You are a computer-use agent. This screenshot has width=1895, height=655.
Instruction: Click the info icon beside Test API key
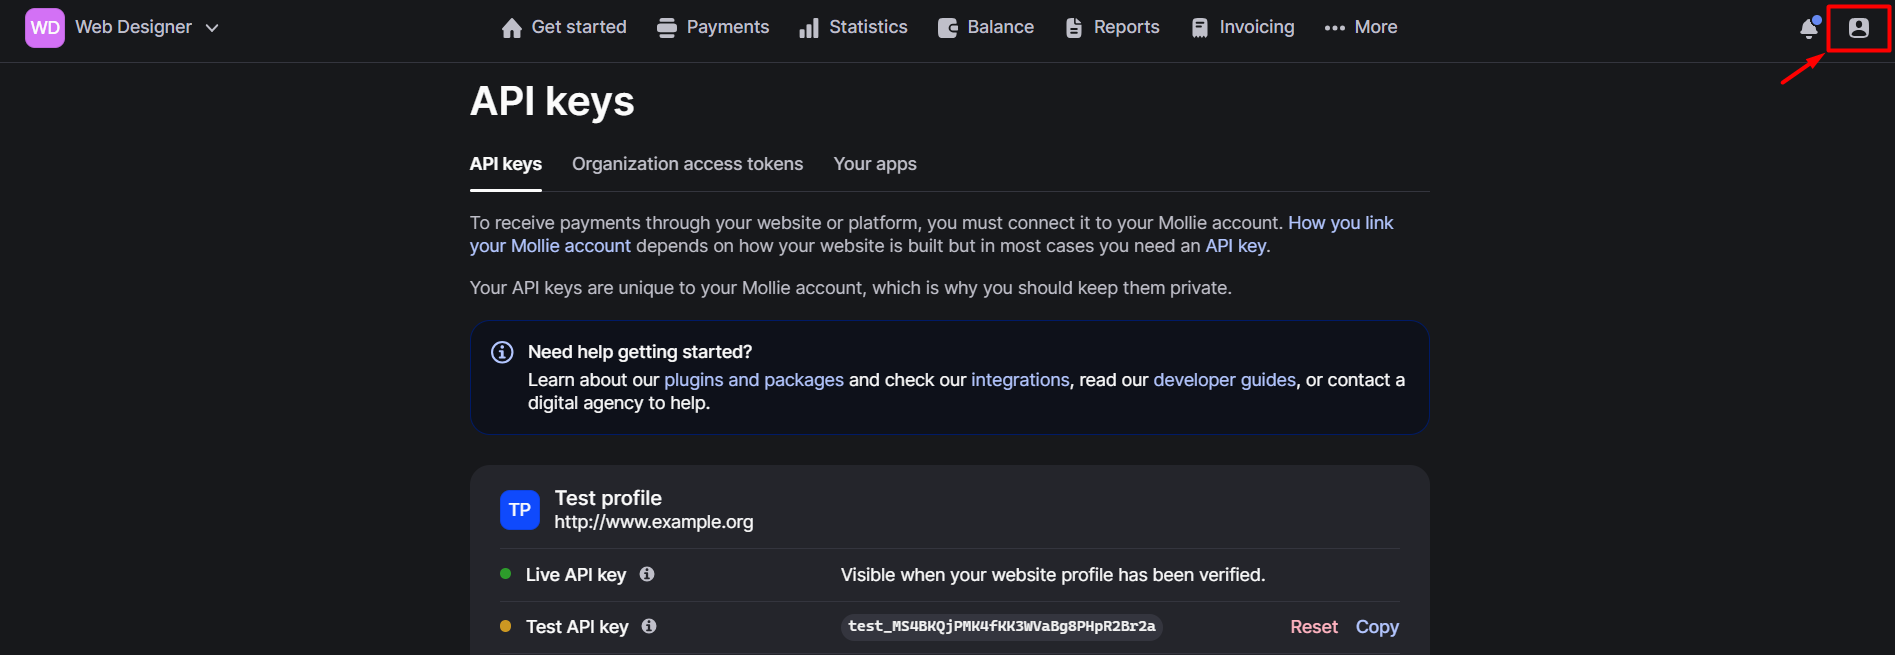tap(649, 626)
